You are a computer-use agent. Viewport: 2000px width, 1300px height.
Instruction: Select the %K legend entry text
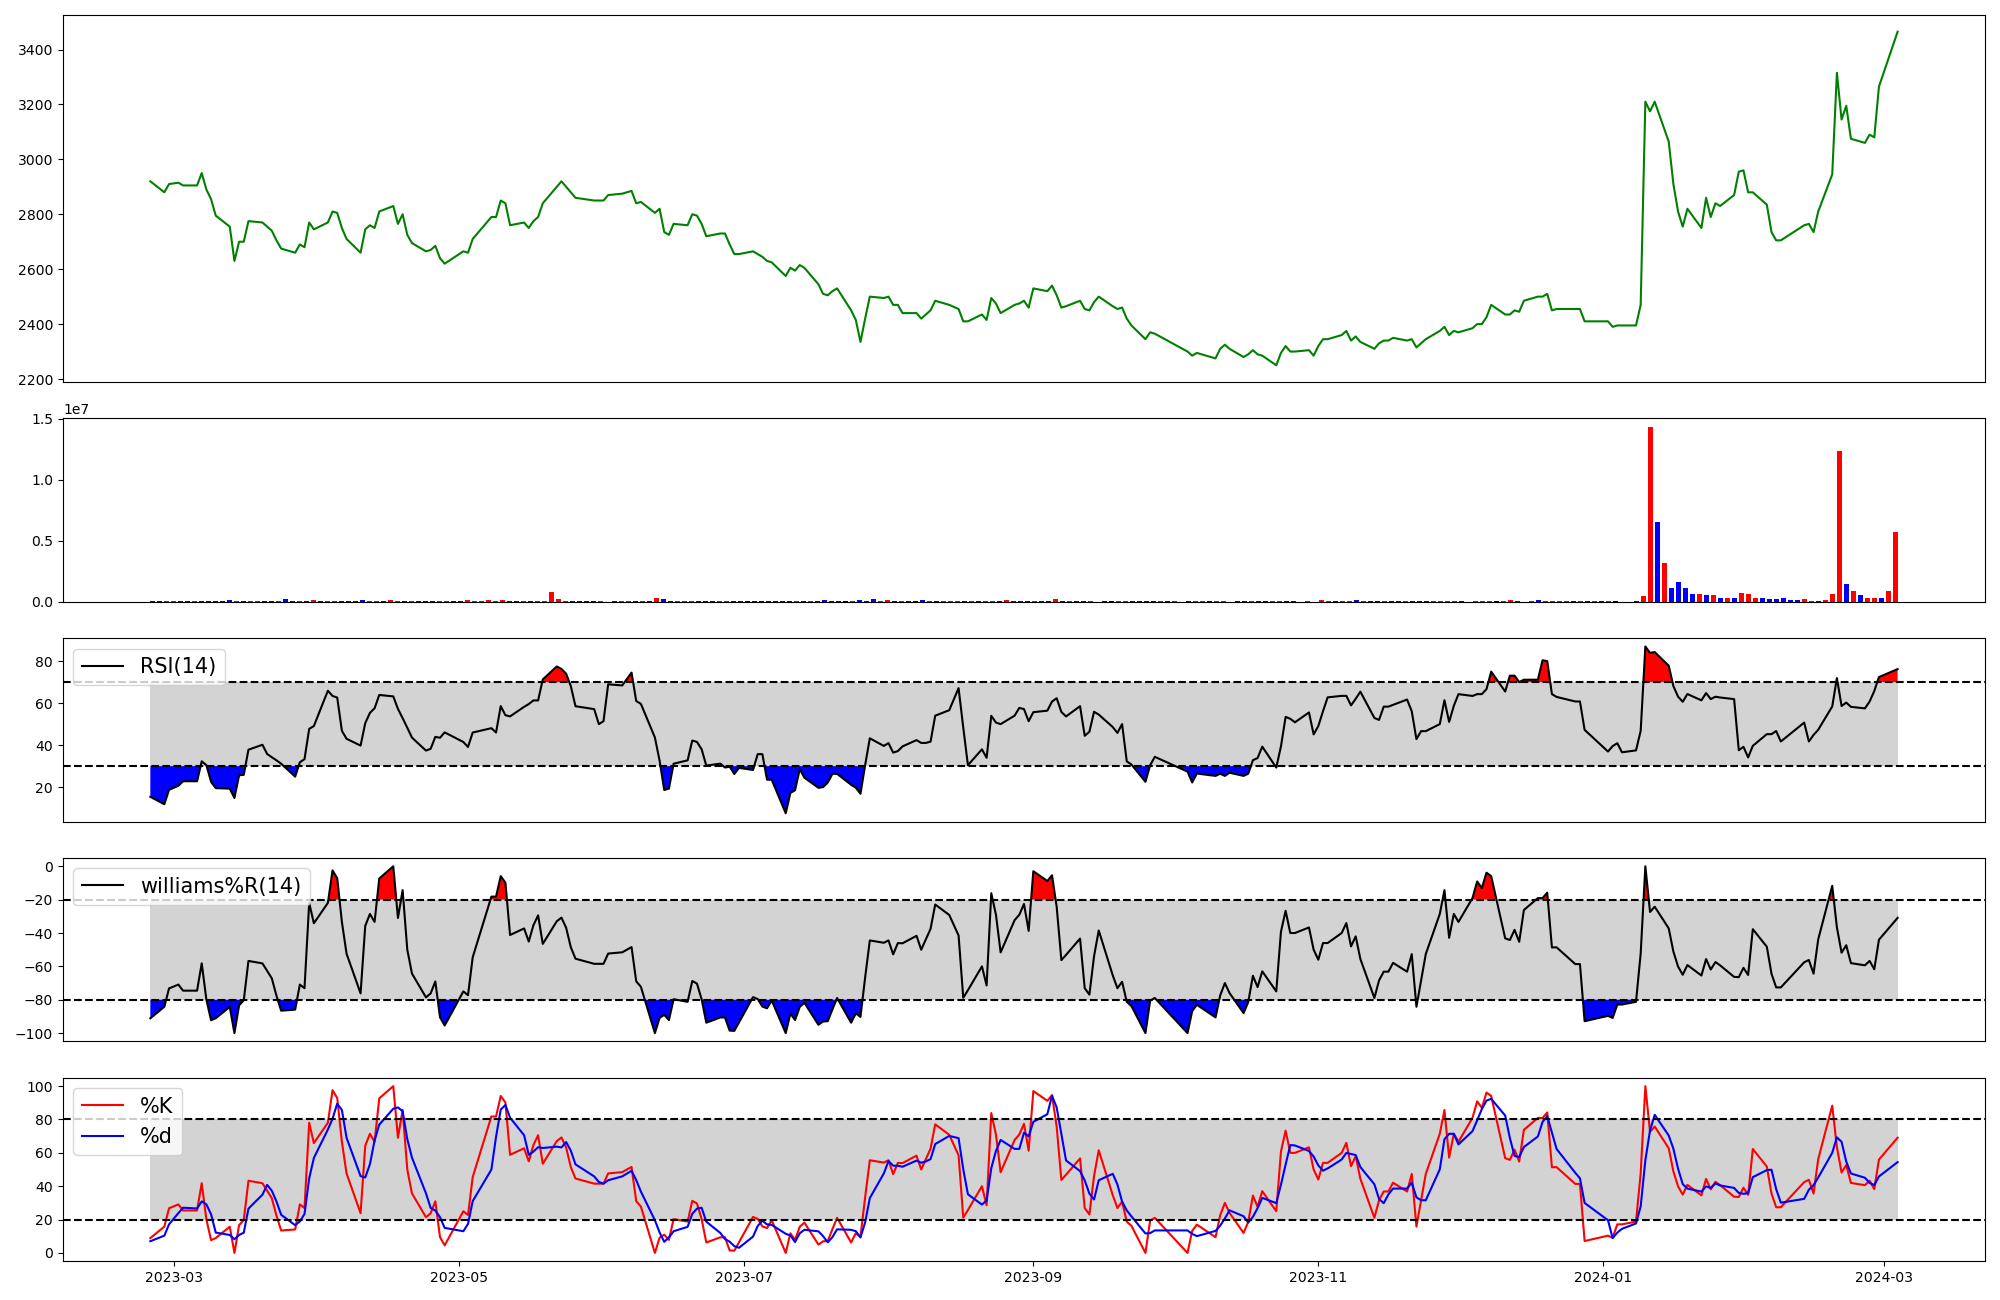click(156, 1106)
